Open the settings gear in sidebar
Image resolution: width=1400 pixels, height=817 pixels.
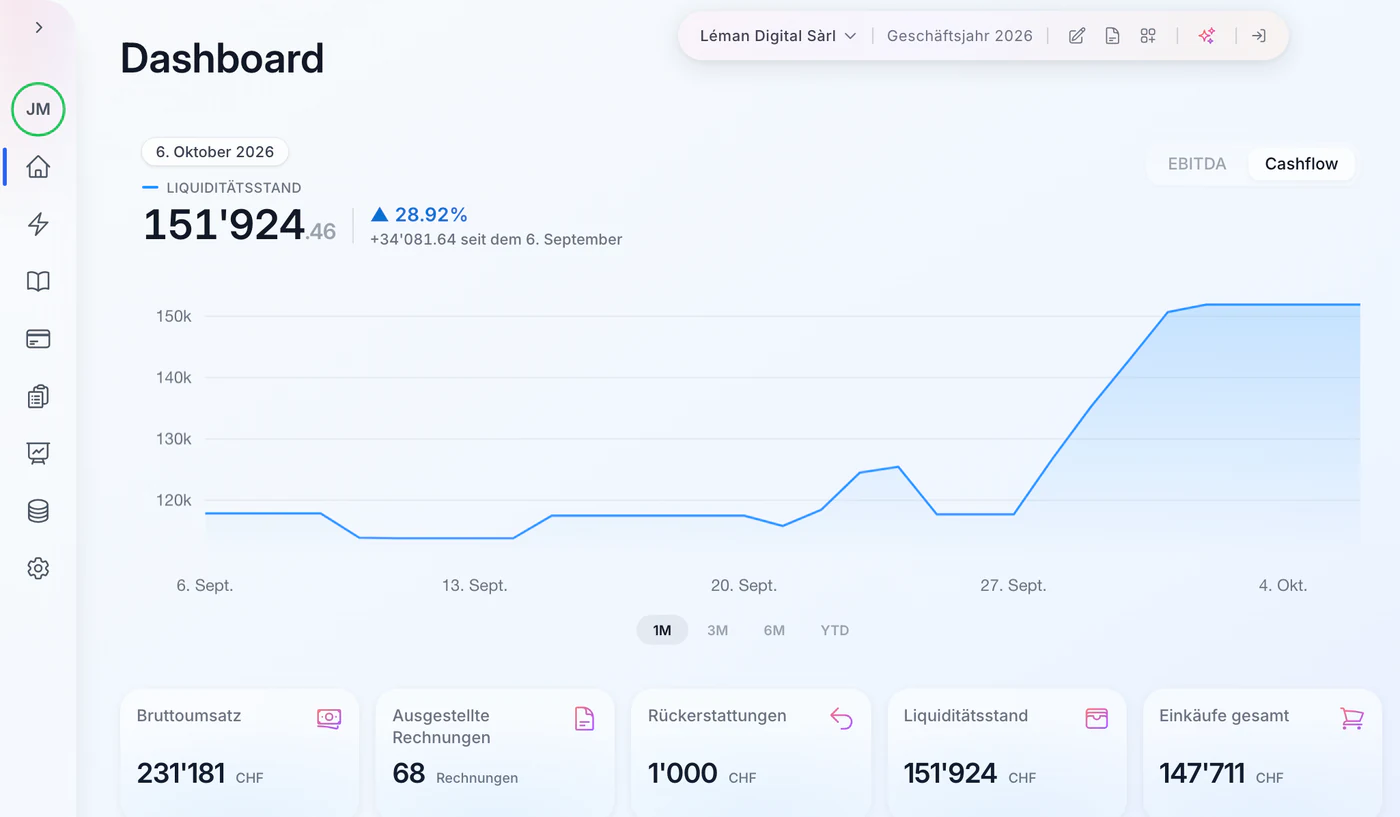pyautogui.click(x=38, y=568)
